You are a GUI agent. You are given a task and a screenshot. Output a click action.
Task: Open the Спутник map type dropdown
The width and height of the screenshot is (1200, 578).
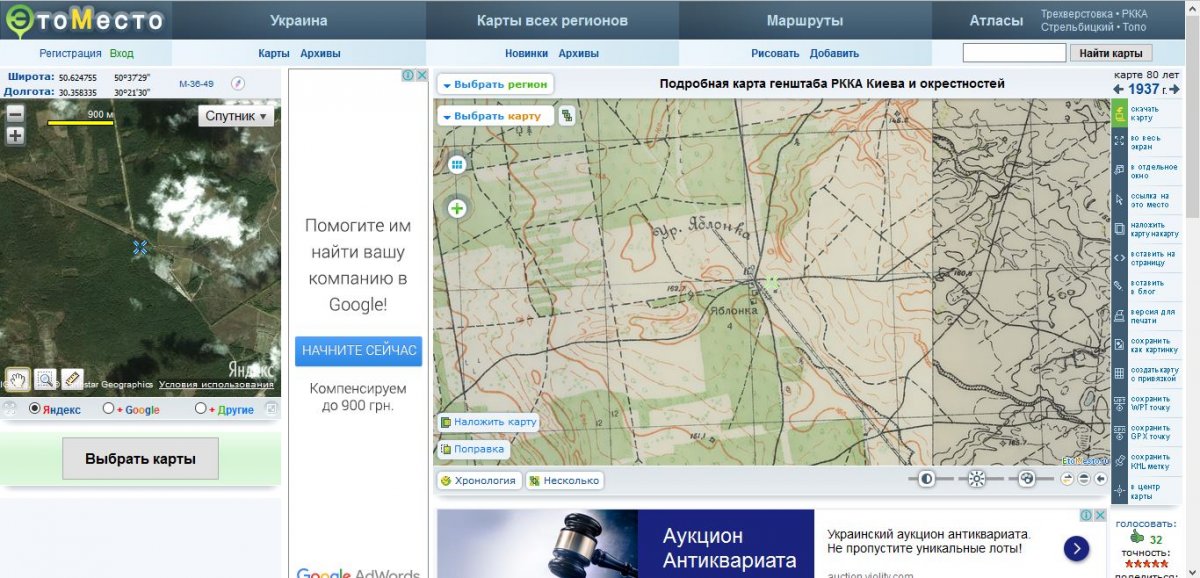pos(236,116)
